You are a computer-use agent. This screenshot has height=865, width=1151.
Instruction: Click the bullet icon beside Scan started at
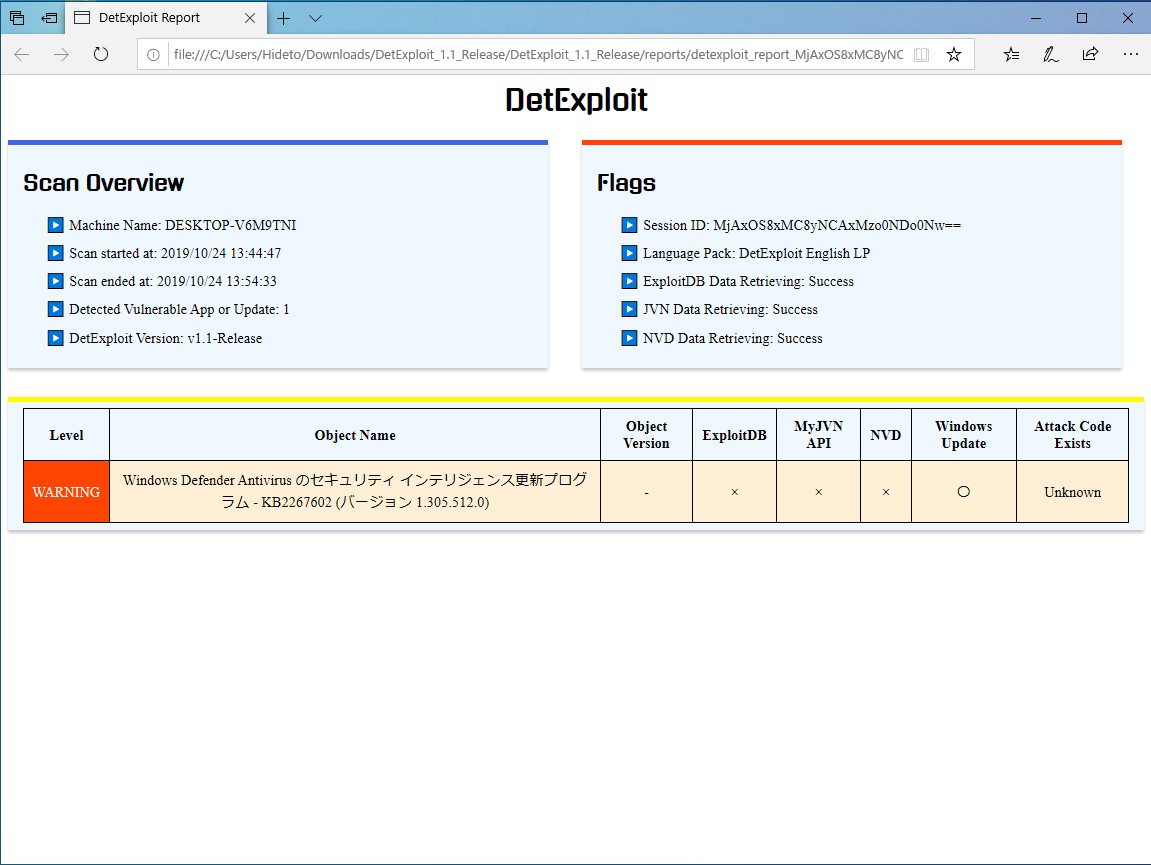tap(55, 253)
